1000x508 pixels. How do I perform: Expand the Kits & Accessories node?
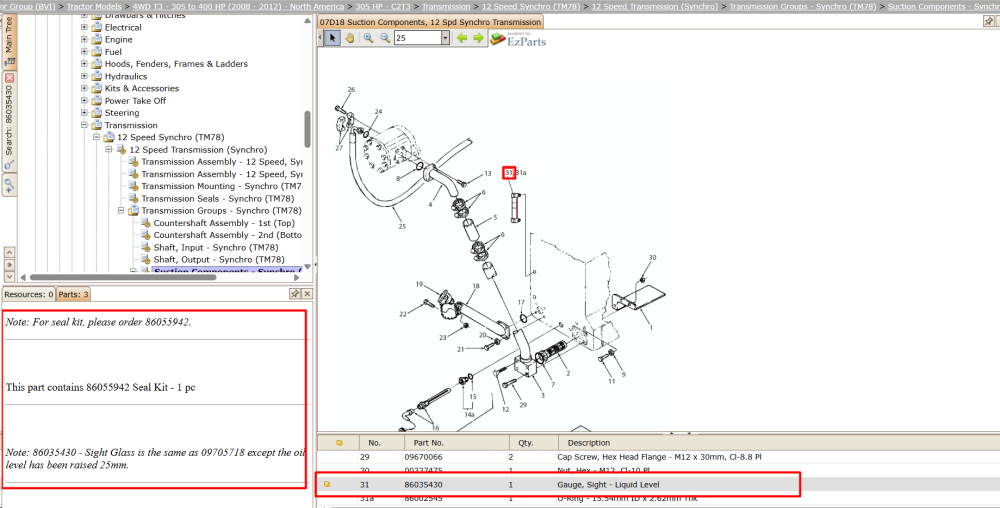pos(84,89)
